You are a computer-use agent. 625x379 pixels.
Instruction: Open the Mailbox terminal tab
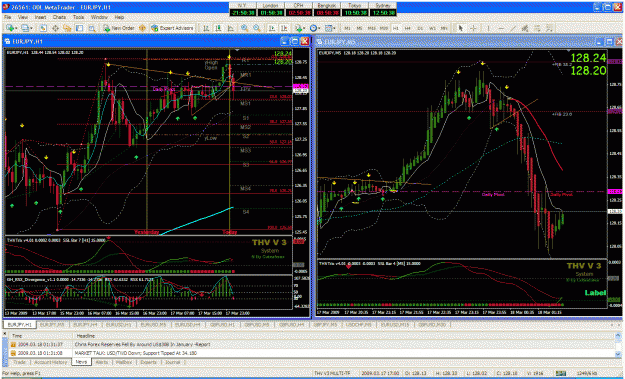point(124,362)
